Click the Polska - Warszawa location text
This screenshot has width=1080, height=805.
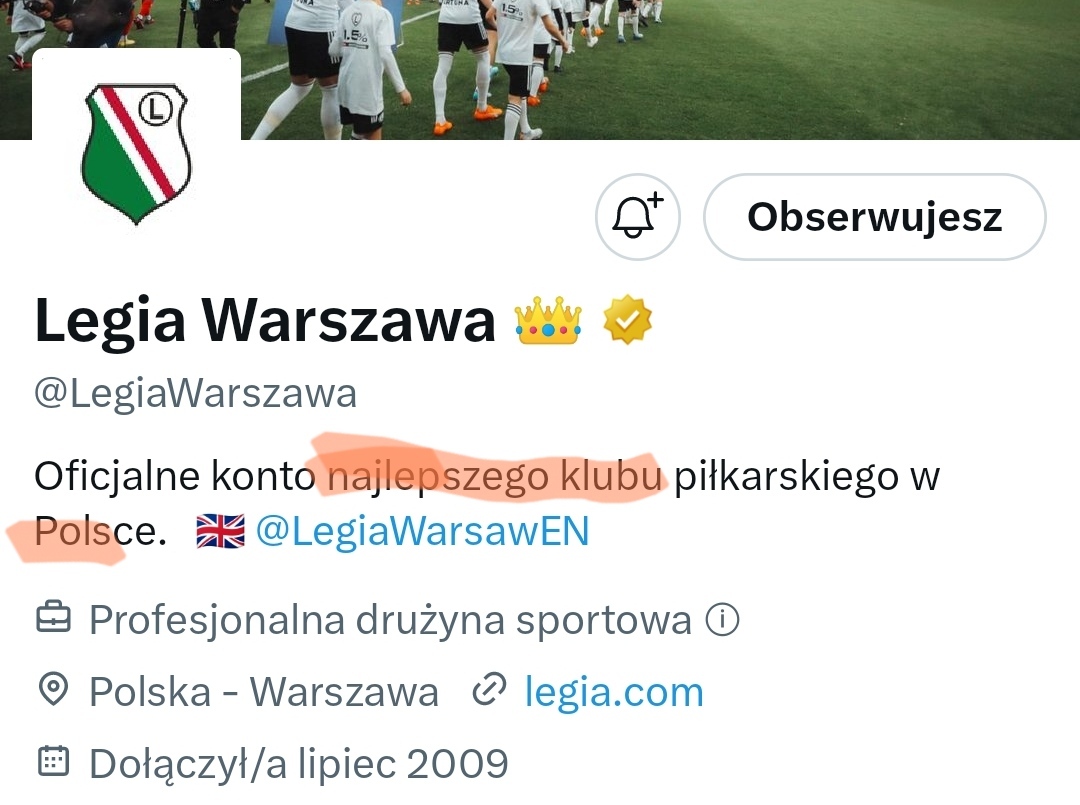pyautogui.click(x=264, y=691)
